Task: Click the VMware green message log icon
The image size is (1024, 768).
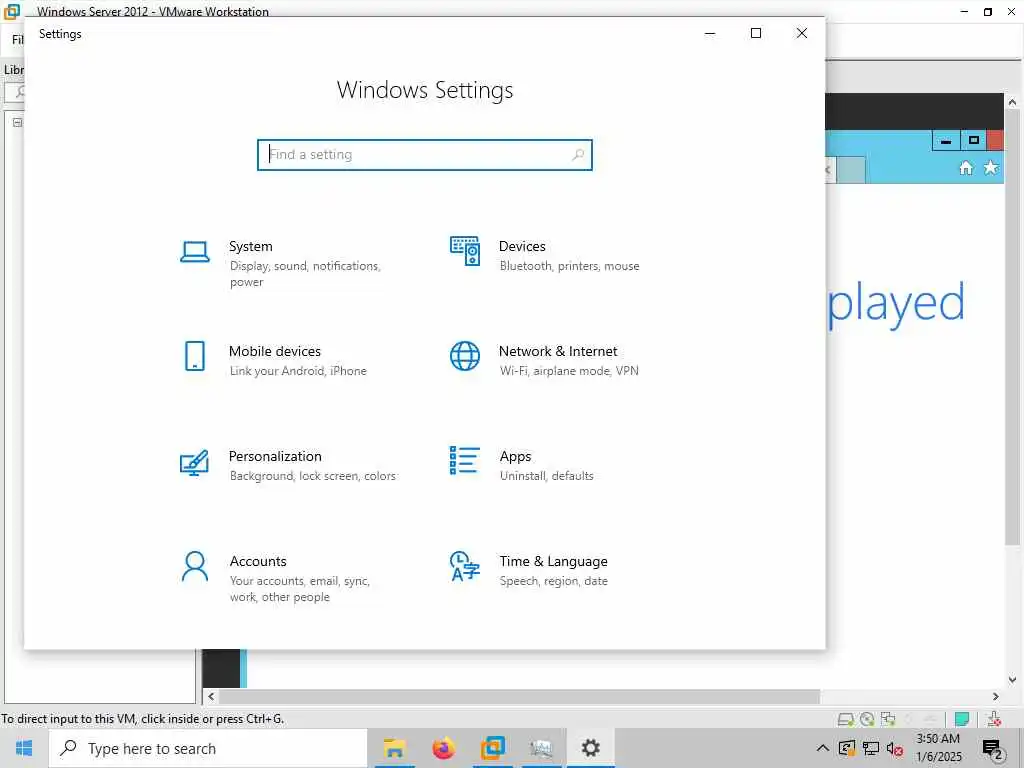Action: tap(962, 719)
